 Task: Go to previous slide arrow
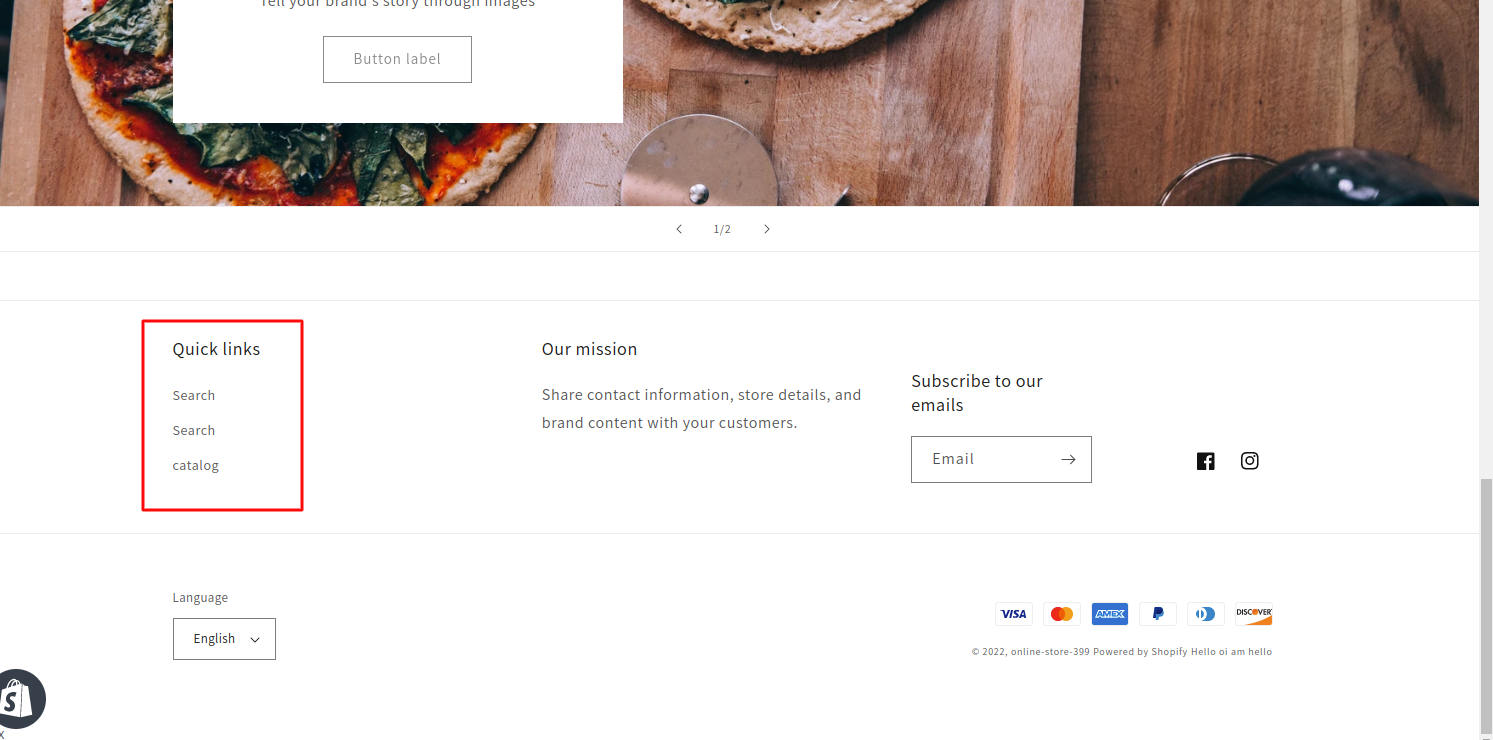pos(679,229)
